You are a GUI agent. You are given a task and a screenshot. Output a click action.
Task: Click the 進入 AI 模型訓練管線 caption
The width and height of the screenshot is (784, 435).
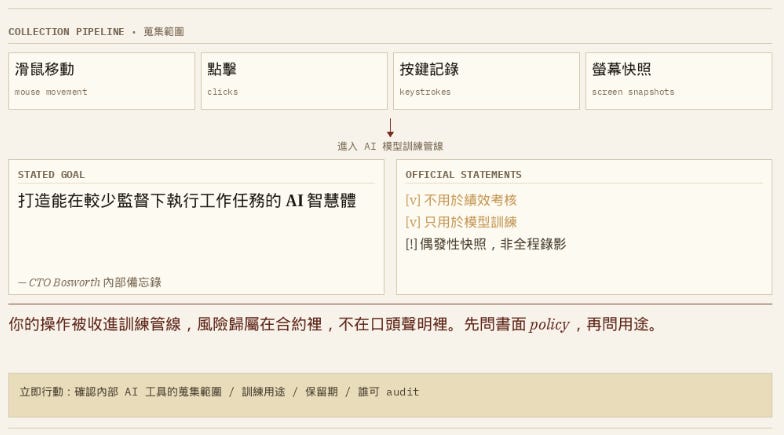click(x=390, y=146)
